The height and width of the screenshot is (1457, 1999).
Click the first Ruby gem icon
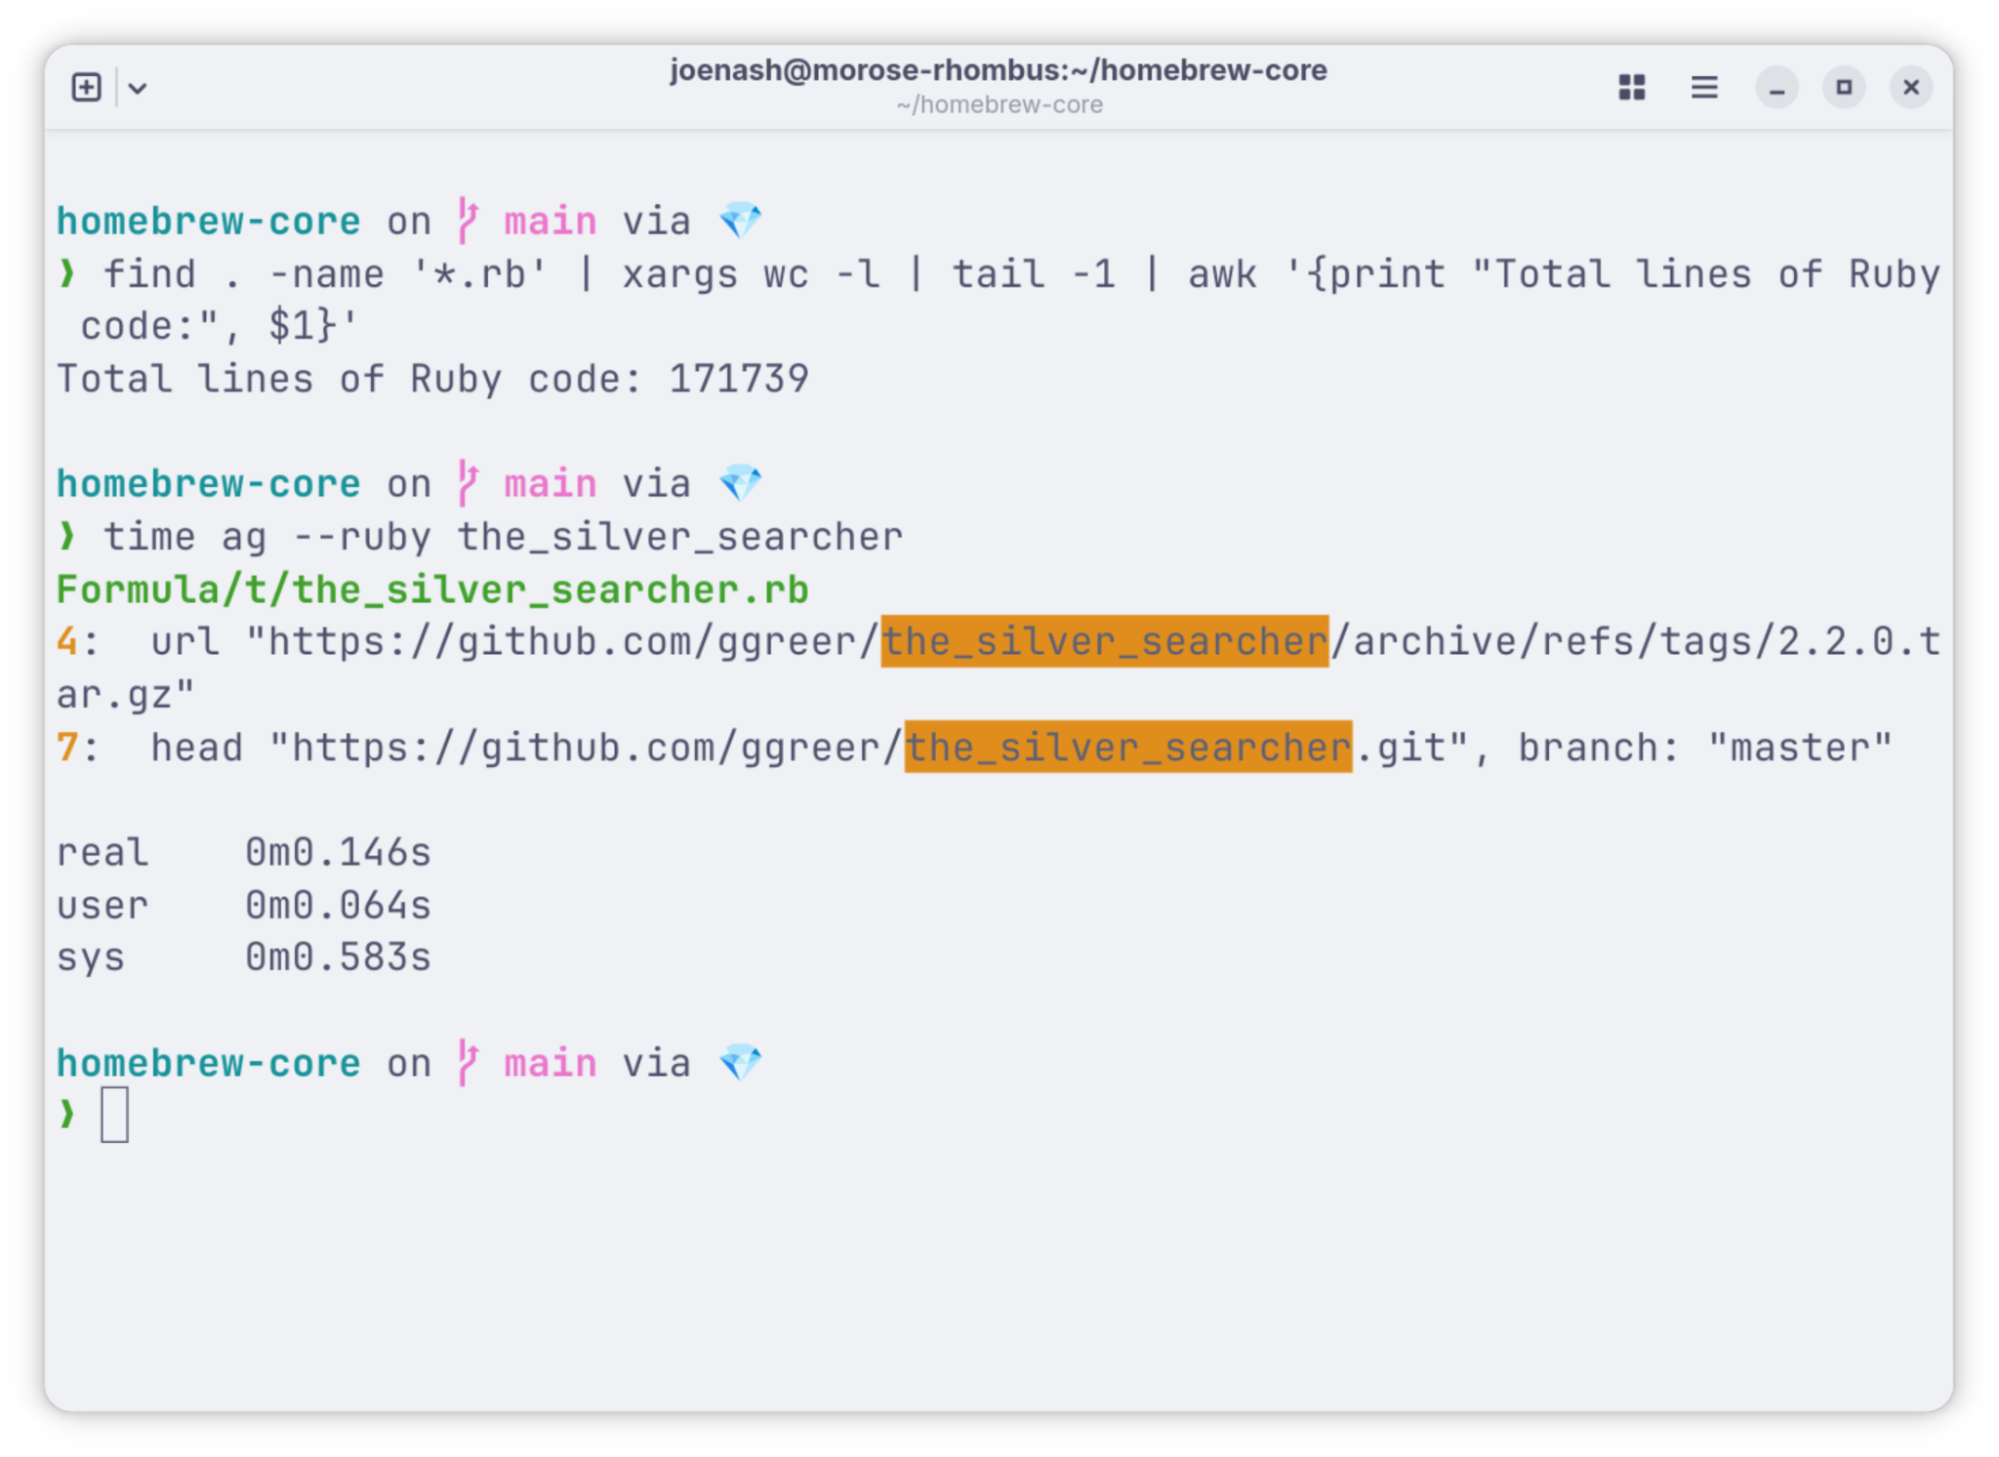[741, 220]
